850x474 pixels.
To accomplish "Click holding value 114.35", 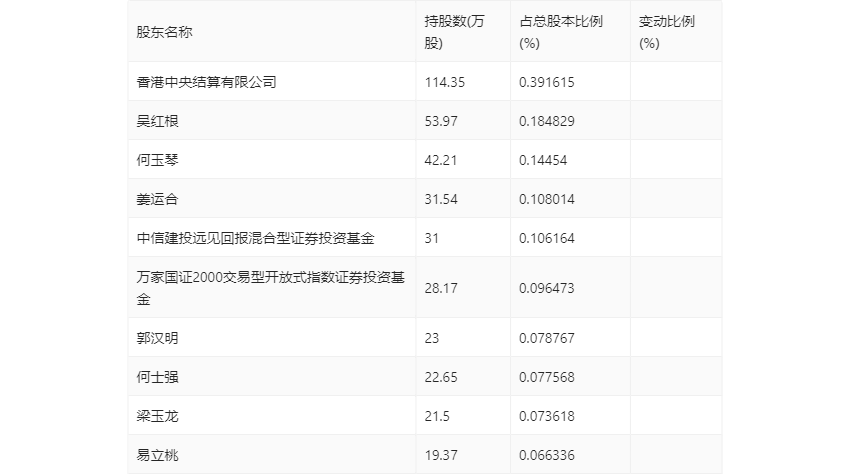I will pos(445,82).
